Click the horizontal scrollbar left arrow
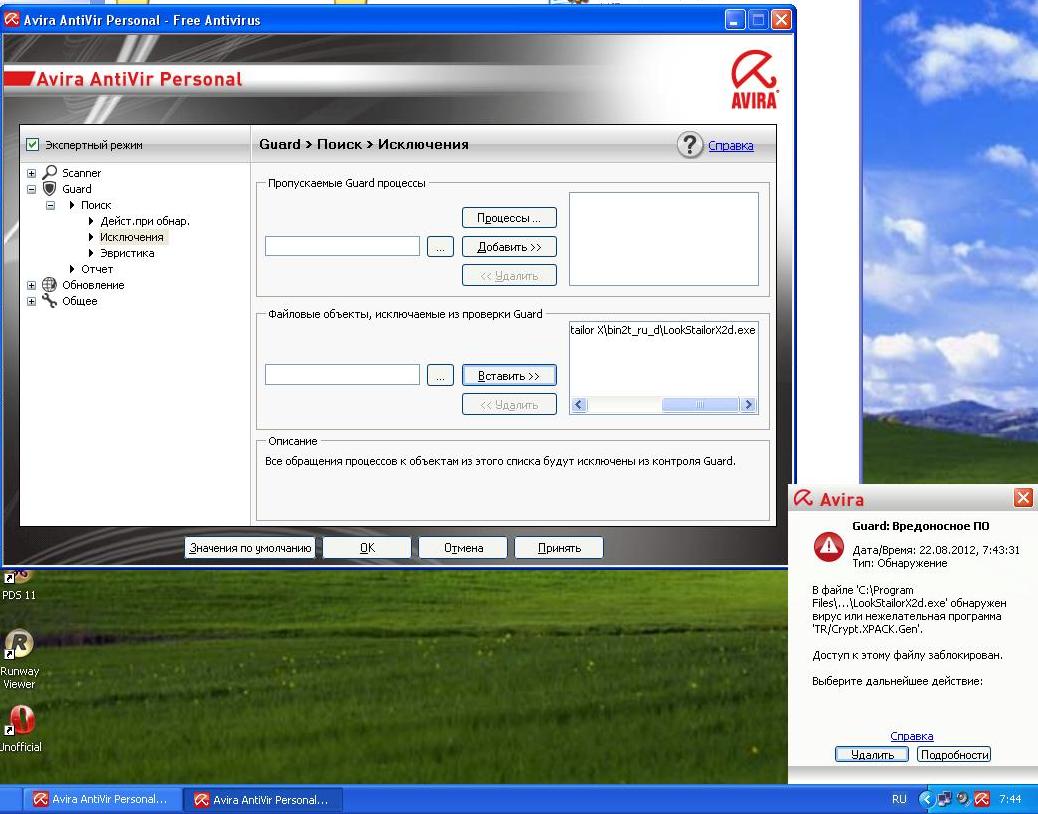The image size is (1038, 814). (x=579, y=404)
